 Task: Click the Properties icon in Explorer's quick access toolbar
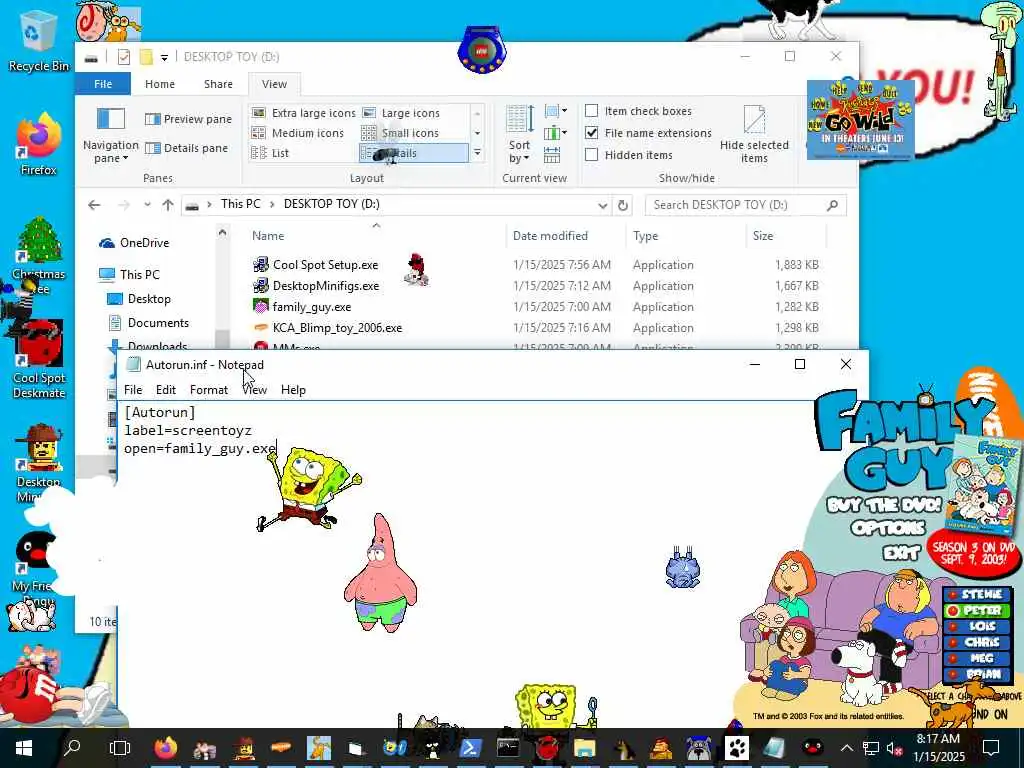[123, 57]
